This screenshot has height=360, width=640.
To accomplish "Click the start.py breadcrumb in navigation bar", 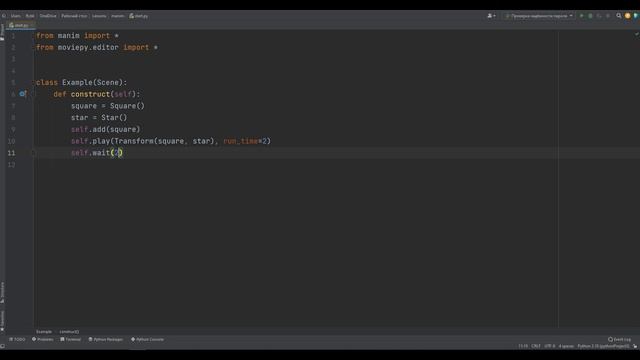I will tap(139, 16).
